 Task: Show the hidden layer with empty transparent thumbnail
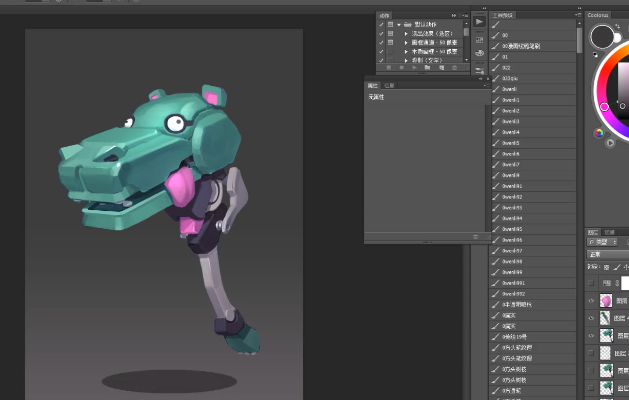[591, 353]
